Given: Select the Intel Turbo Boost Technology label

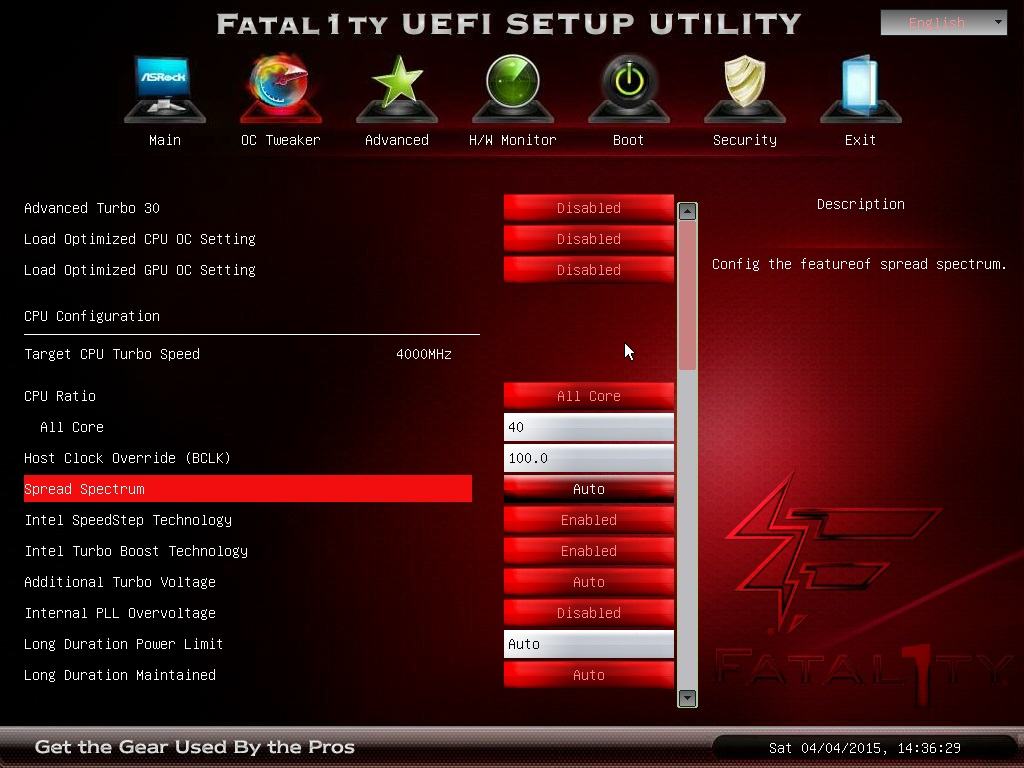Looking at the screenshot, I should click(x=136, y=551).
